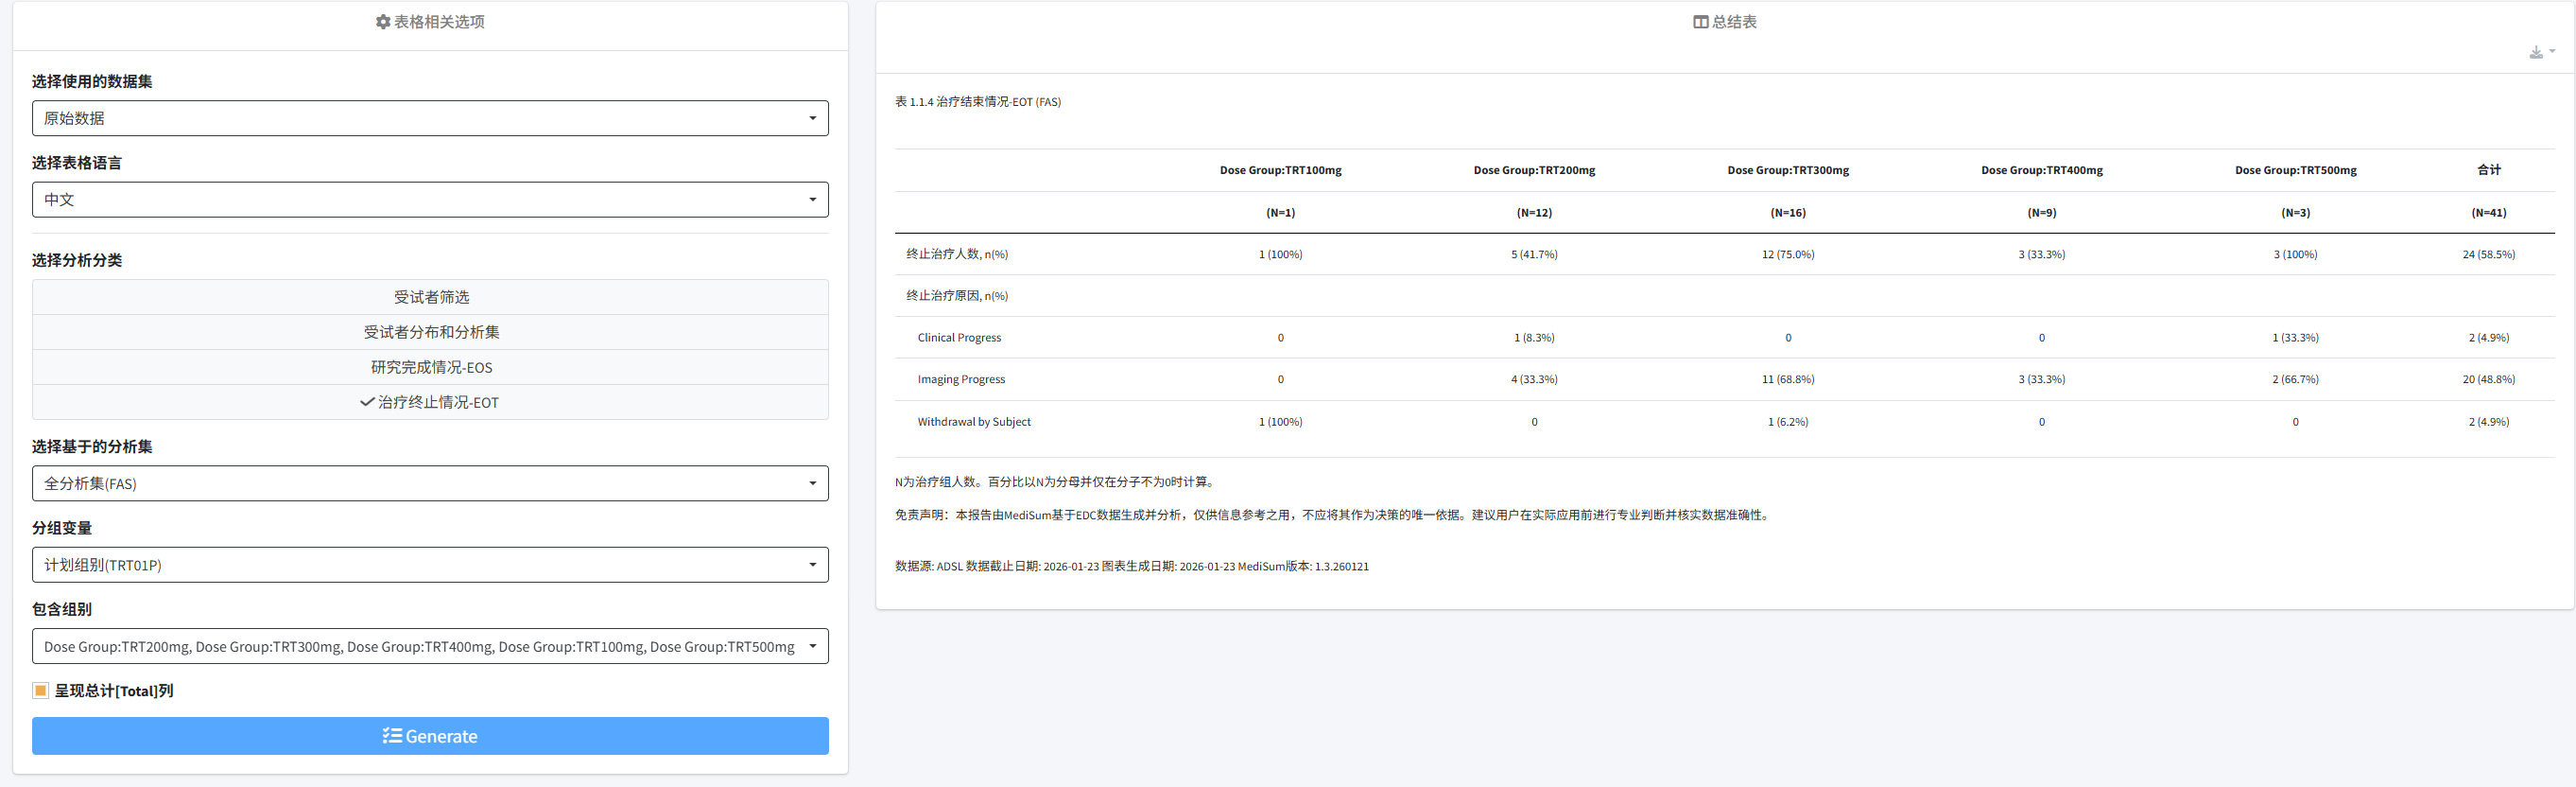The height and width of the screenshot is (787, 2576).
Task: Click the checkmark icon on 治疗终止情况-EOT
Action: (x=367, y=402)
